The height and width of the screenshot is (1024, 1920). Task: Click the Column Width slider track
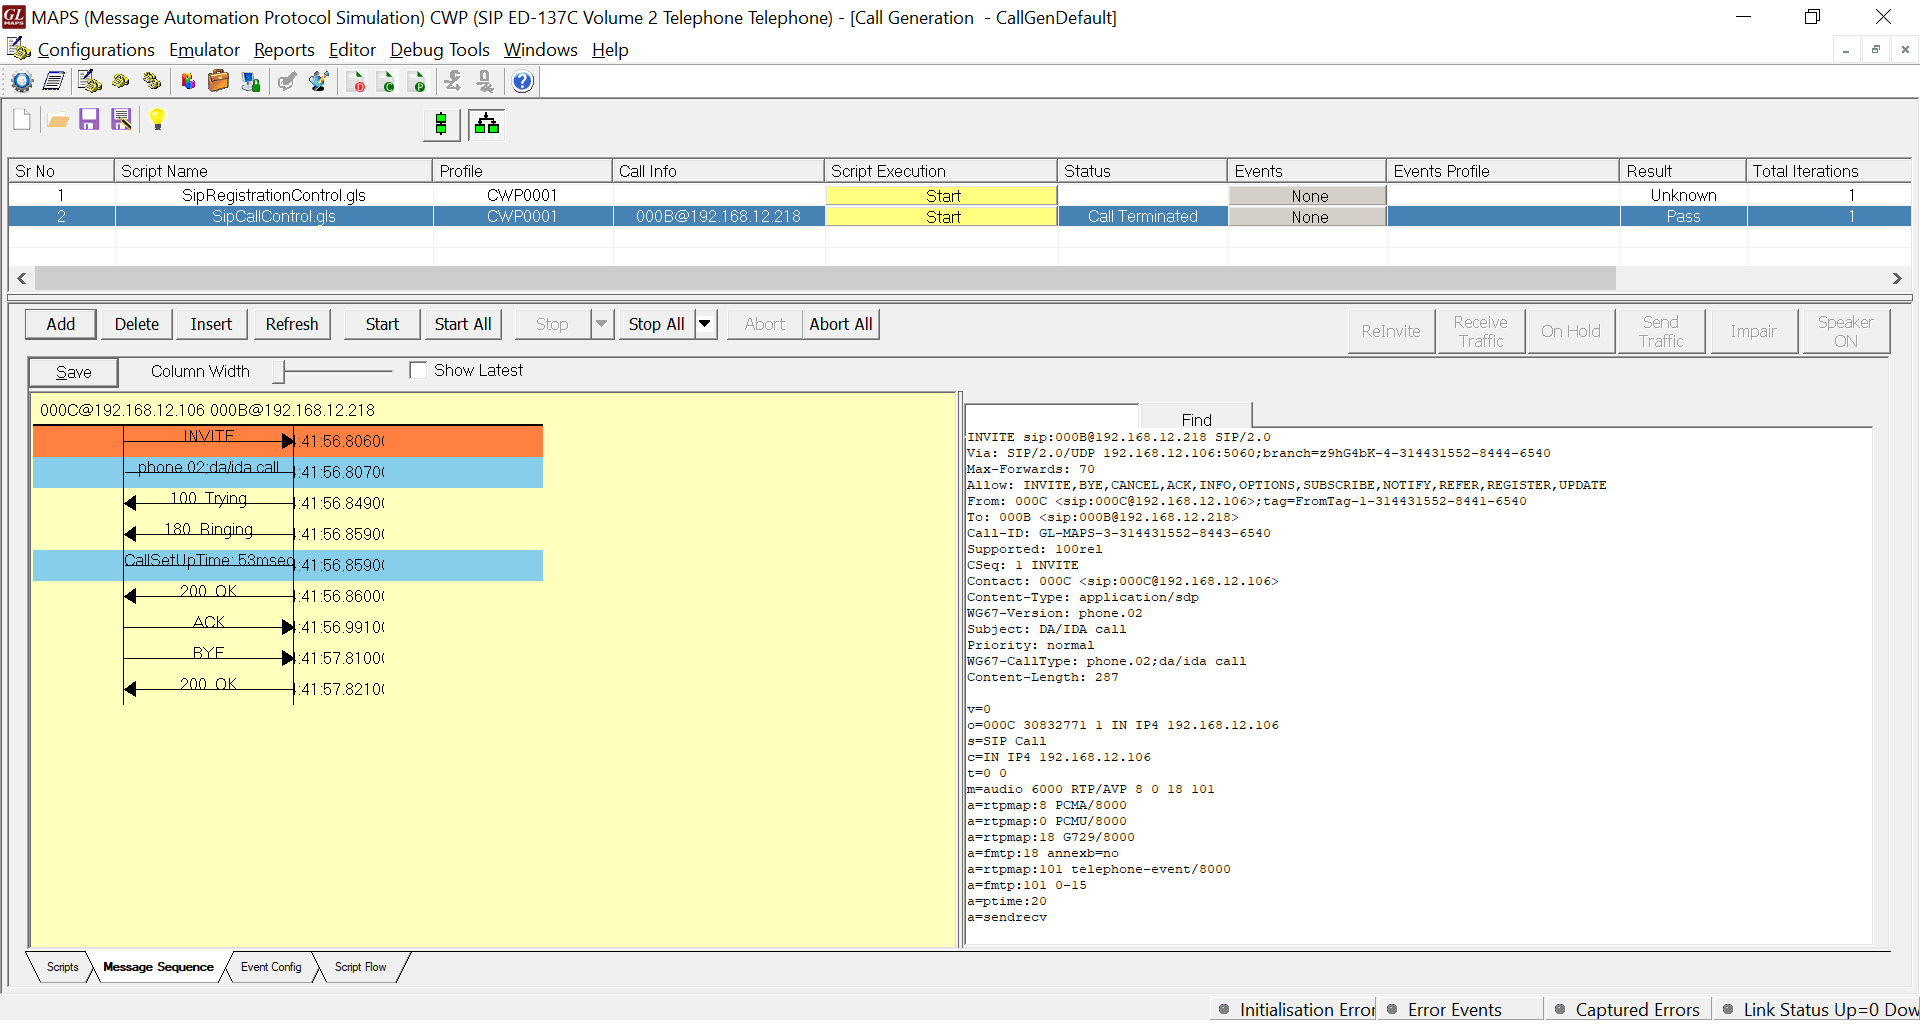[335, 371]
